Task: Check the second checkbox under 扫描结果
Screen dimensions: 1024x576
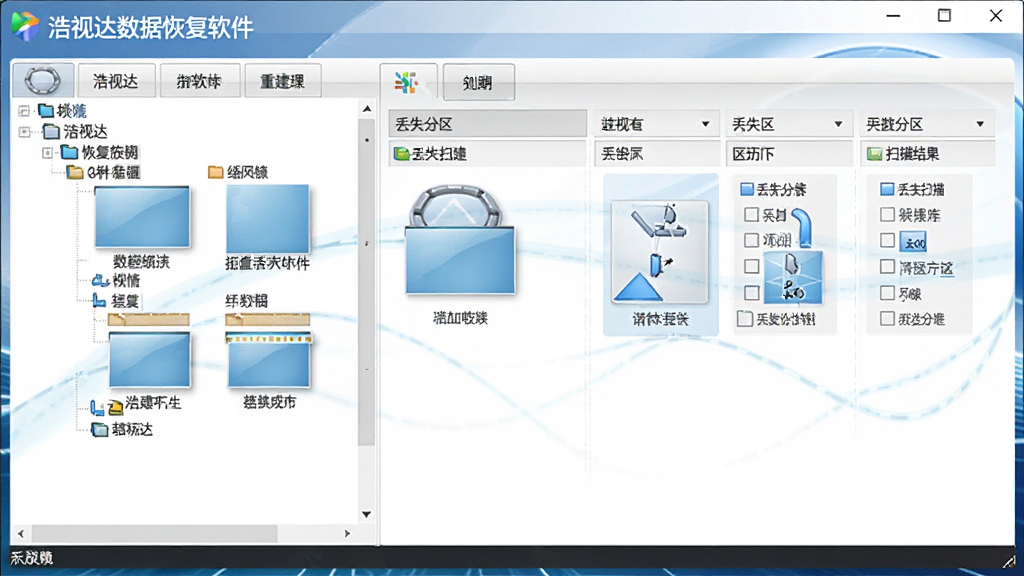Action: point(887,214)
